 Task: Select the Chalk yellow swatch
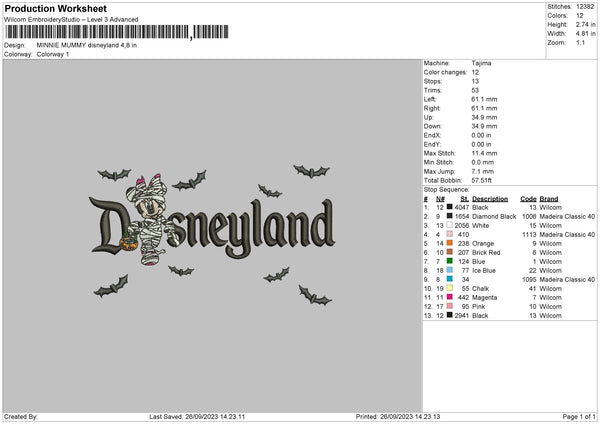tap(450, 288)
